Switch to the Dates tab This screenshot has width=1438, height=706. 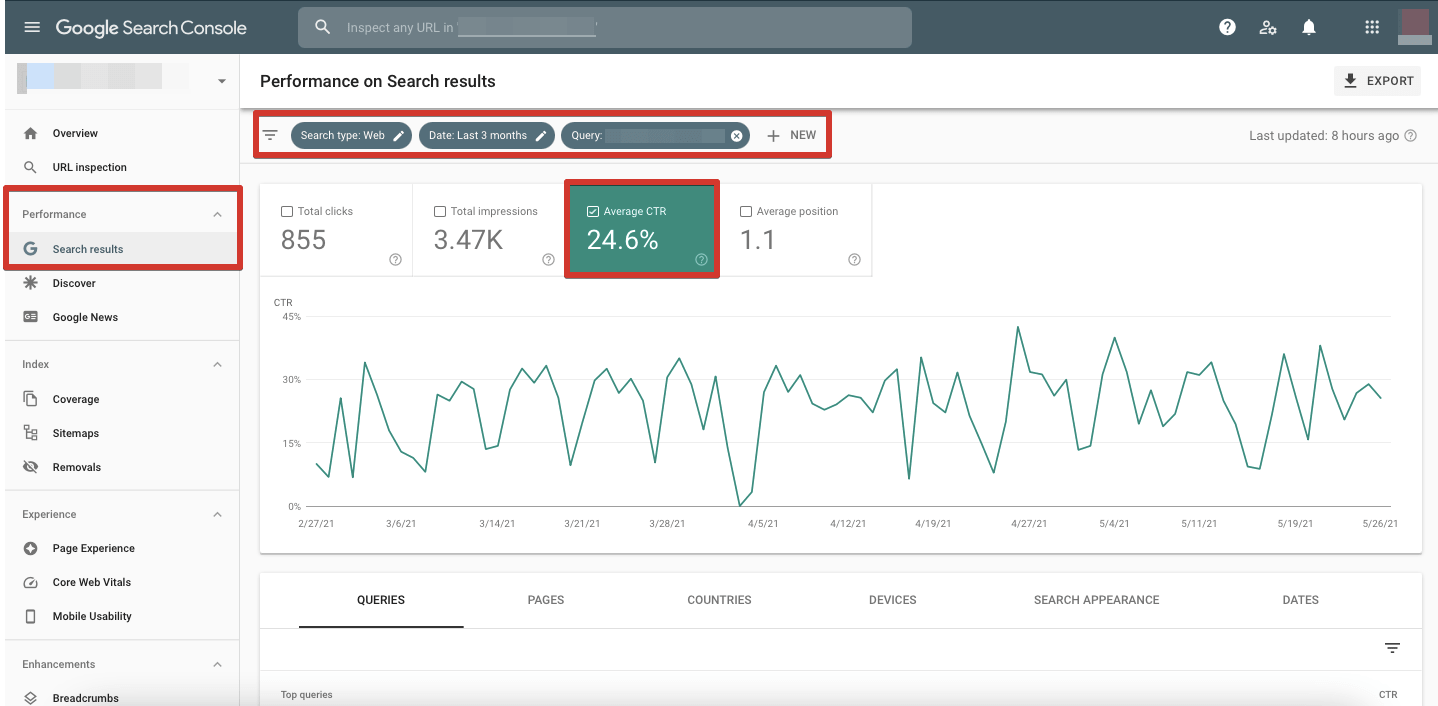1301,600
